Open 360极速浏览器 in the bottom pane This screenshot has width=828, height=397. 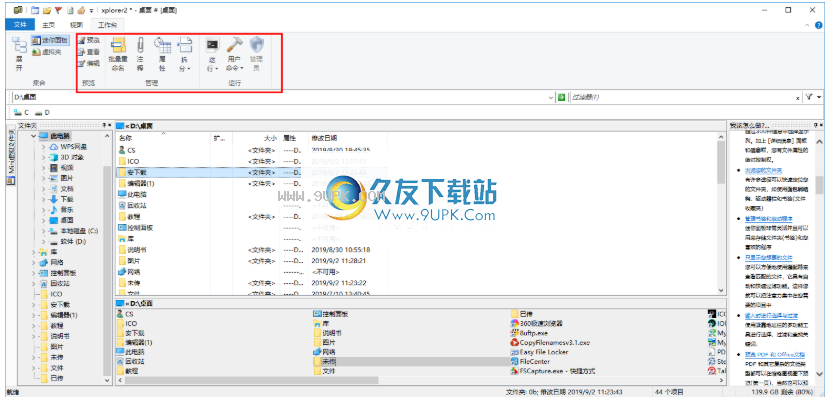[x=537, y=323]
